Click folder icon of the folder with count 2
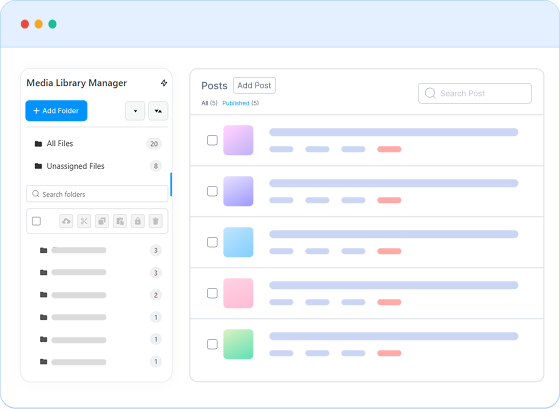The height and width of the screenshot is (409, 560). point(44,295)
